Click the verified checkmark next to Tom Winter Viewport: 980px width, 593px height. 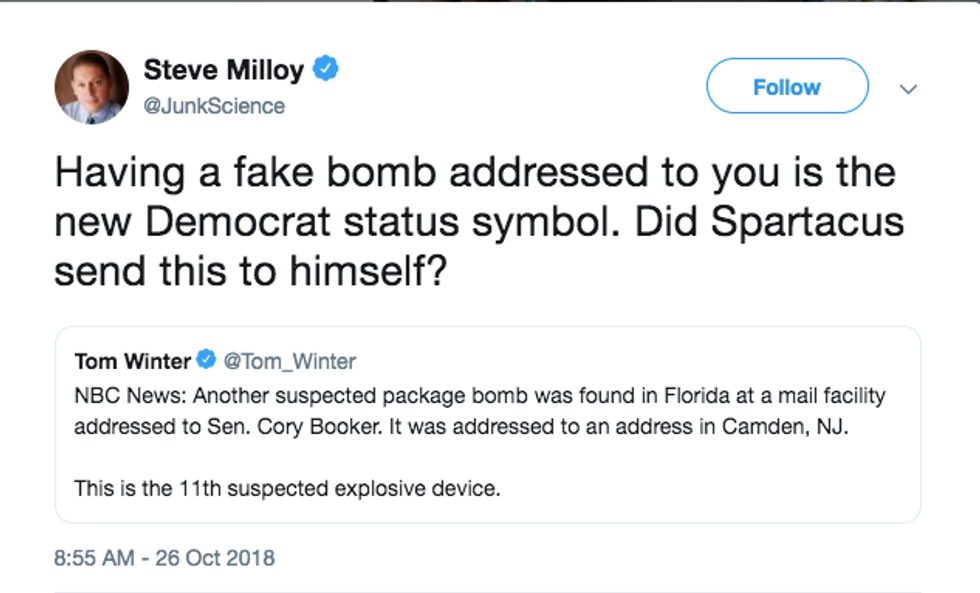pyautogui.click(x=207, y=360)
